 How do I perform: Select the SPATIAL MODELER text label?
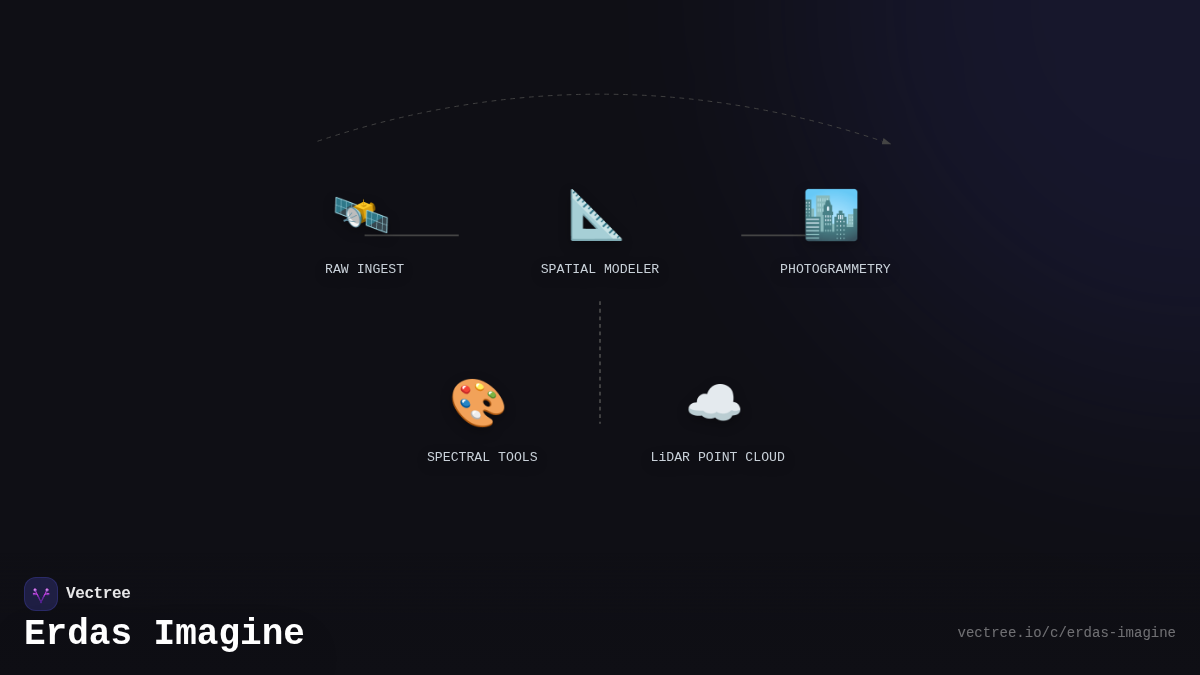[600, 269]
